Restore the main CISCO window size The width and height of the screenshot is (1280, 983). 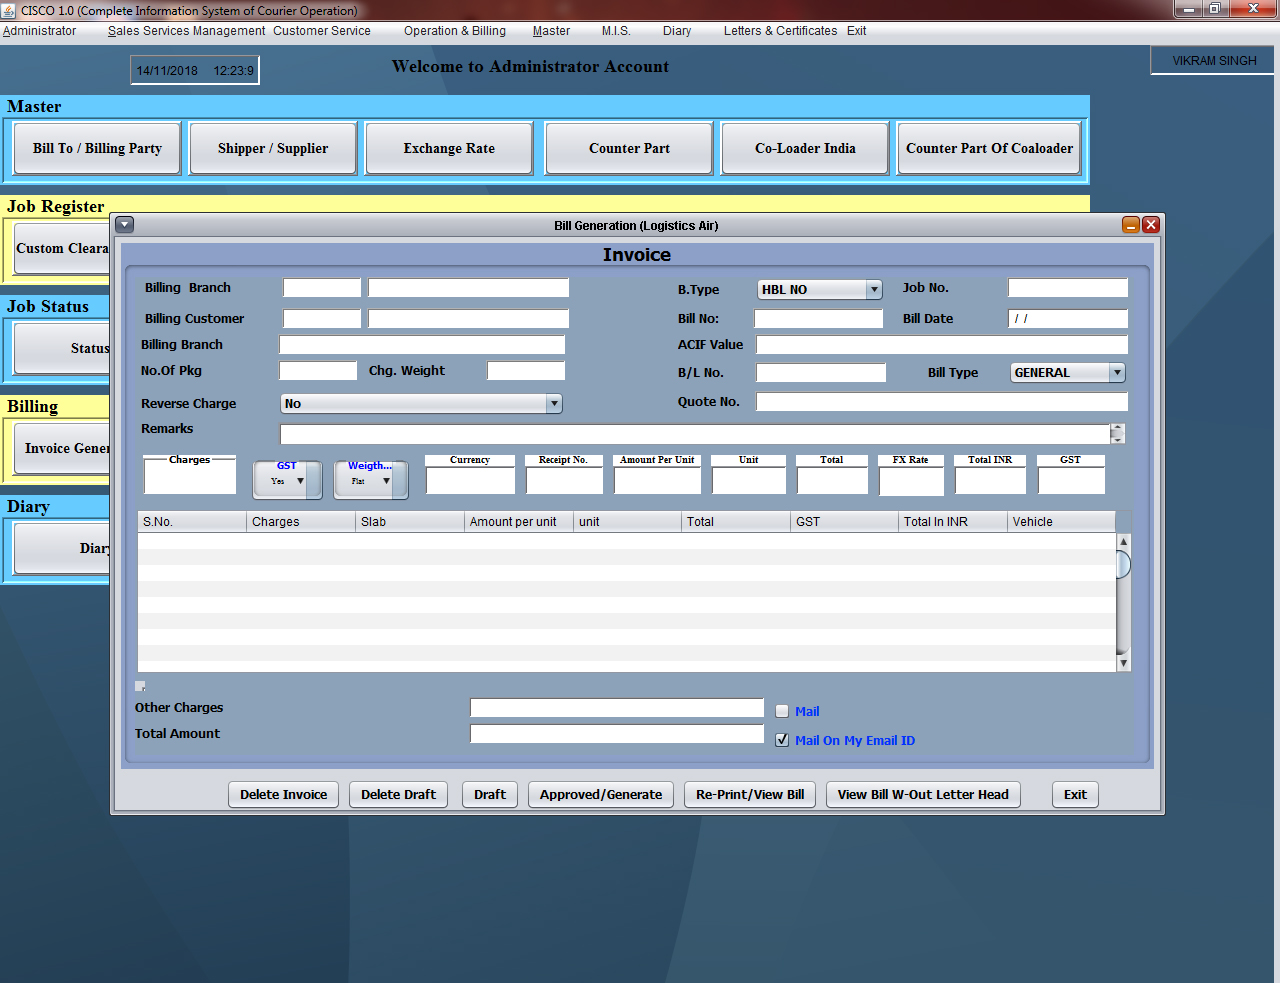click(1215, 9)
